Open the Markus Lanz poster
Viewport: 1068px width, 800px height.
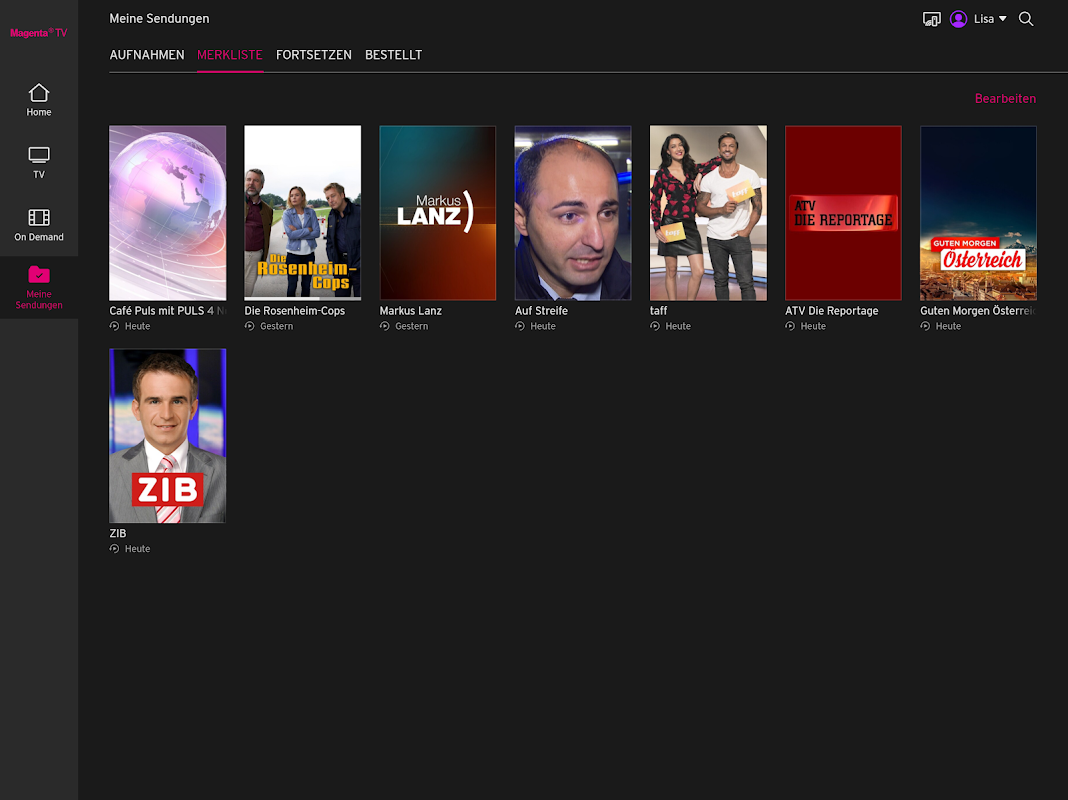[x=438, y=212]
